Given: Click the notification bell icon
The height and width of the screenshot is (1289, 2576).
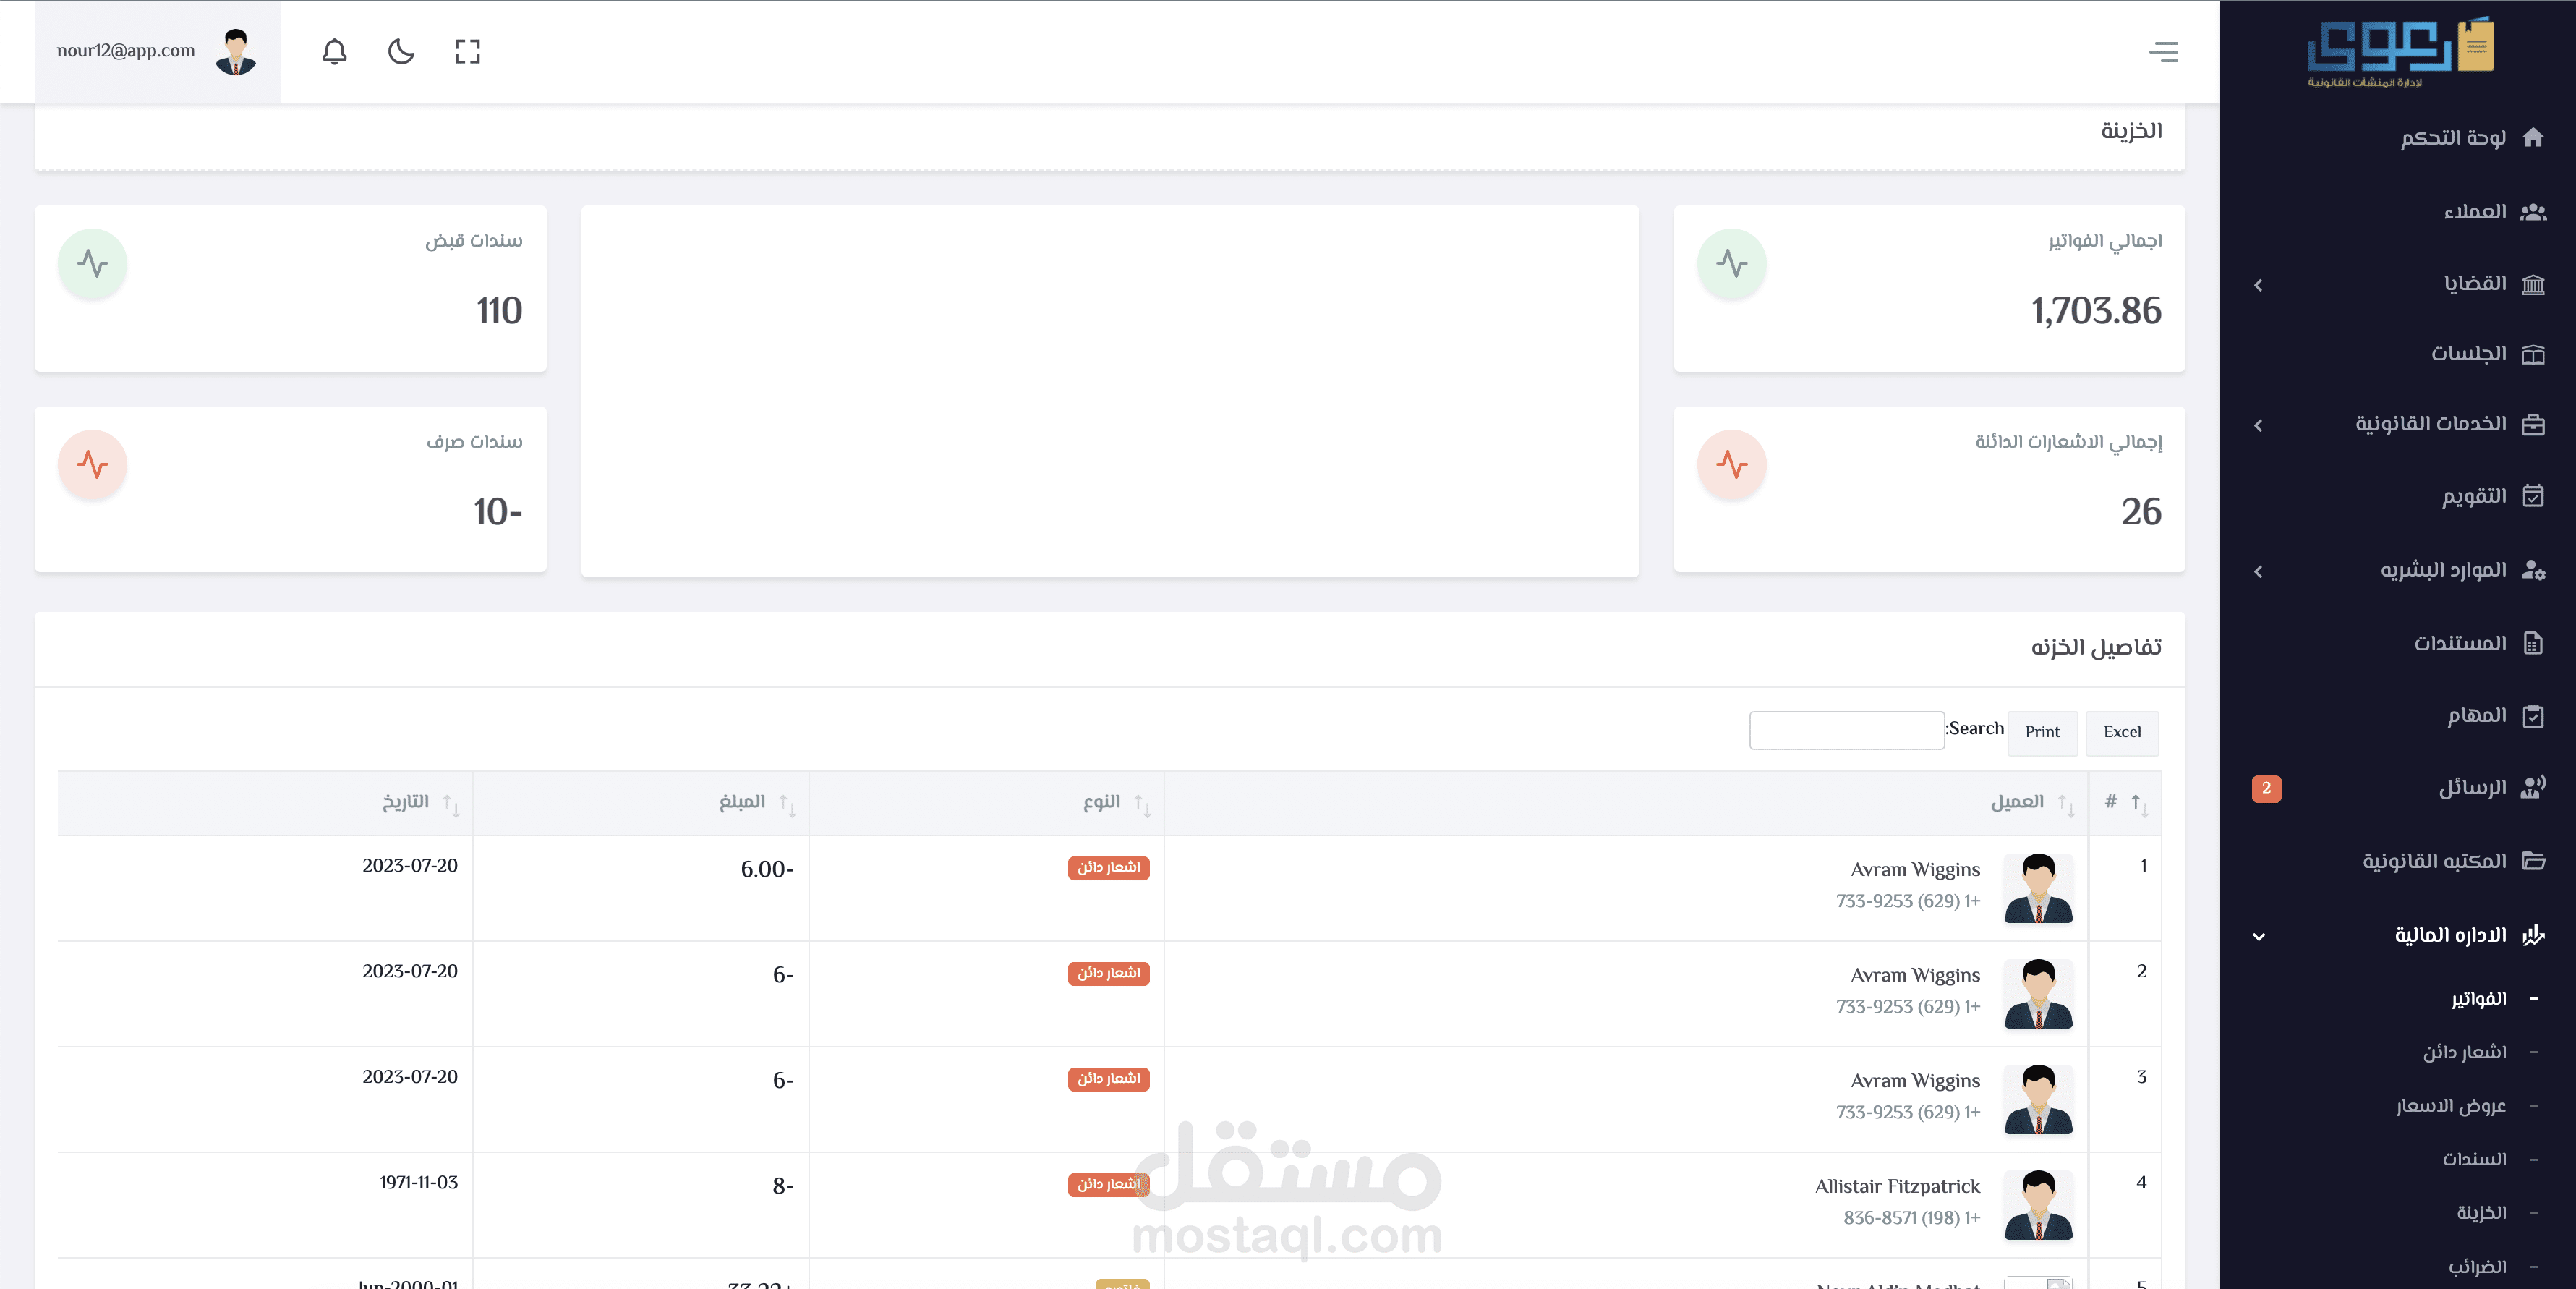Looking at the screenshot, I should click(334, 52).
